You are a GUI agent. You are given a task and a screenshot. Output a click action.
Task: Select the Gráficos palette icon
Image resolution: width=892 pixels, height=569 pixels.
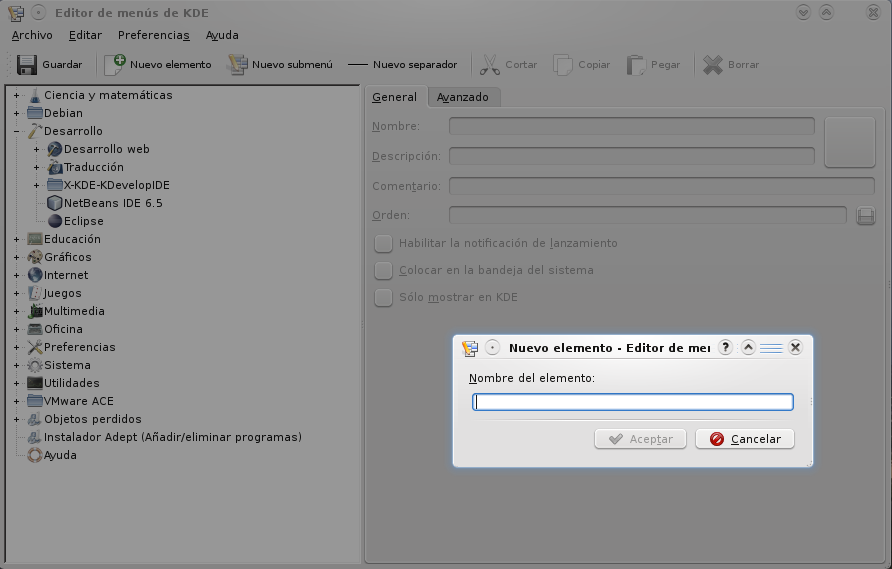[35, 257]
